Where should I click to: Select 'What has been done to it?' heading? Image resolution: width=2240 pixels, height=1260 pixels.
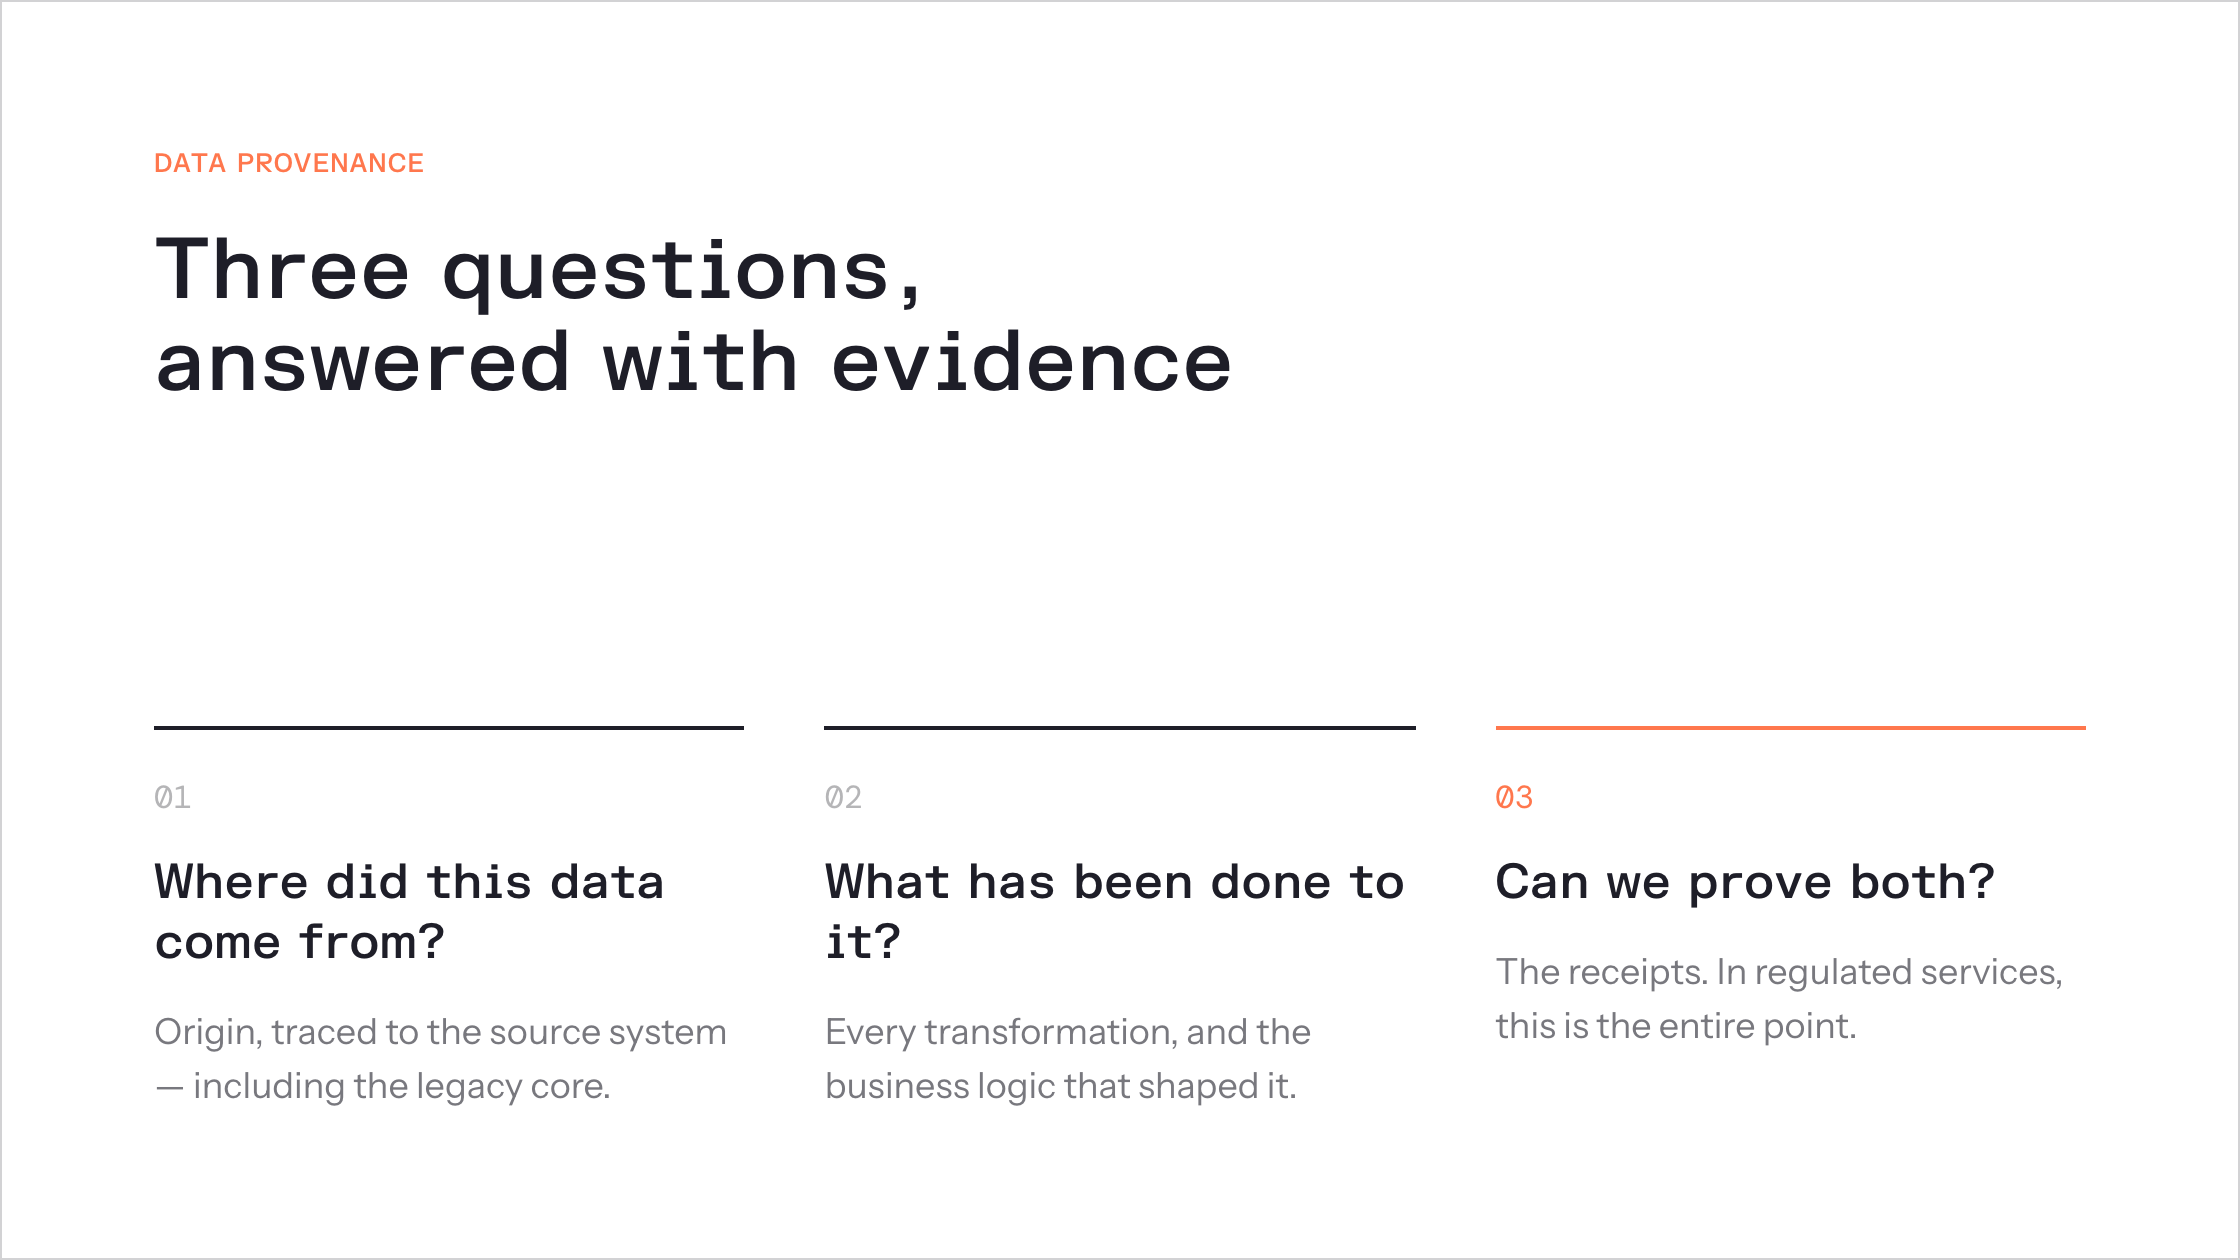[x=1115, y=912]
